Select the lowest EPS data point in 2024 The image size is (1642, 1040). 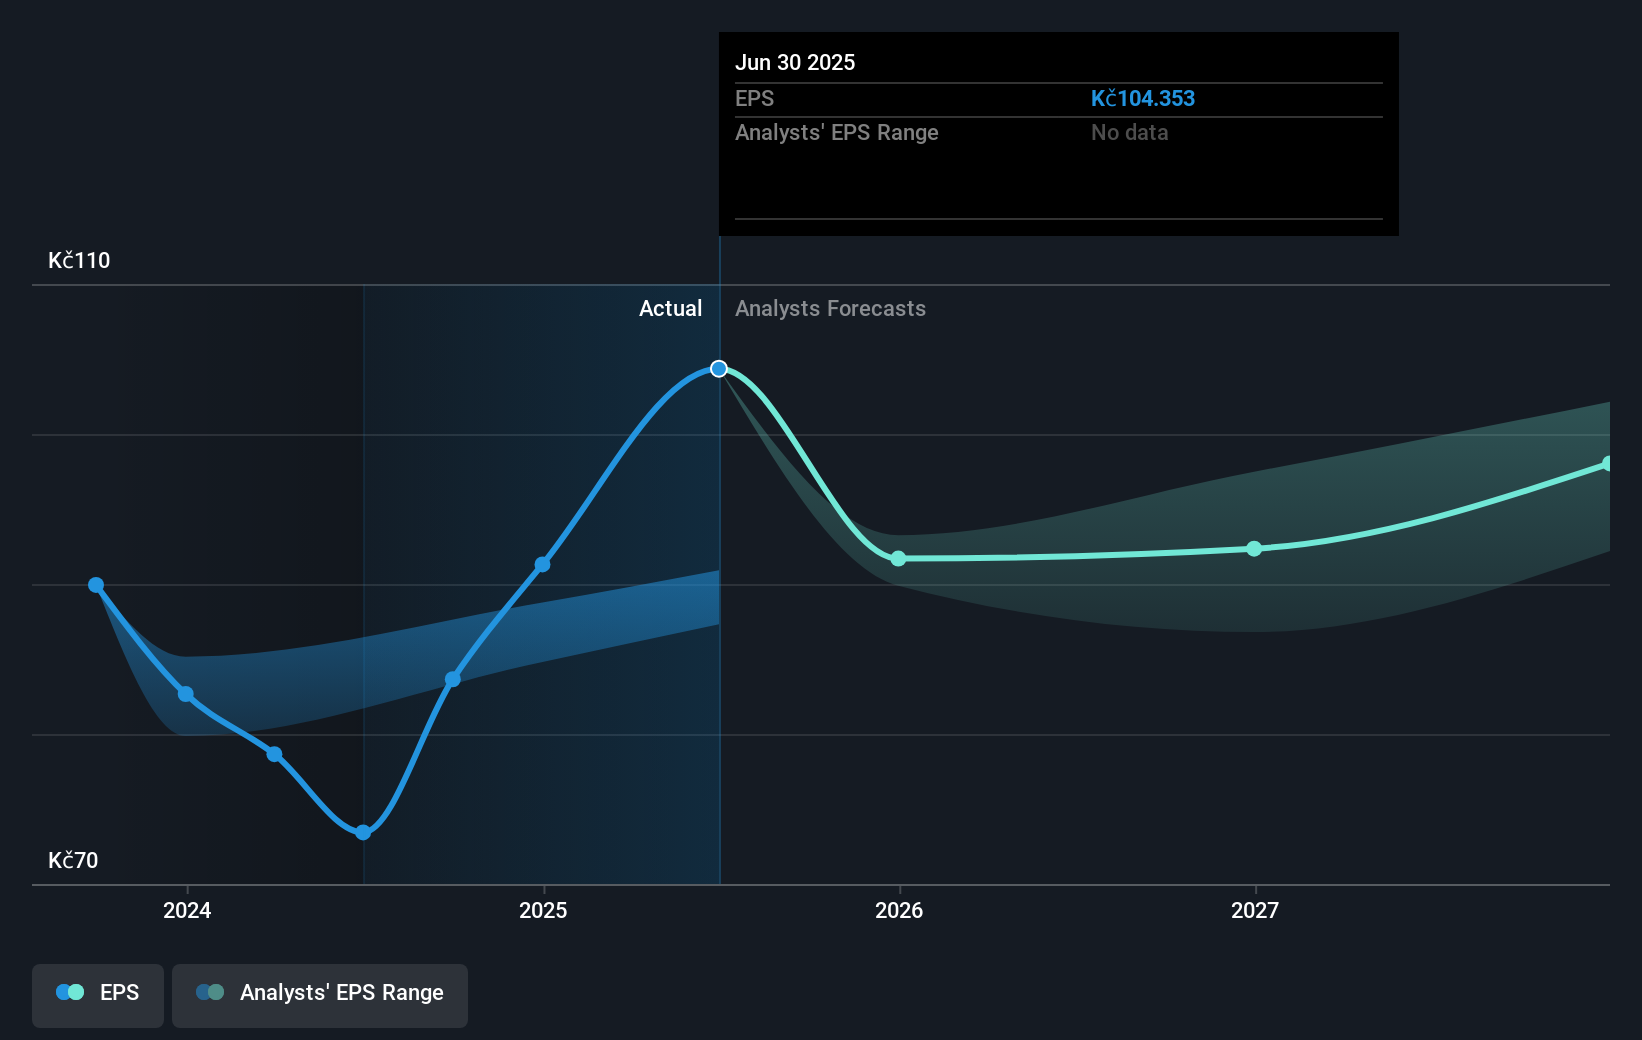click(362, 831)
